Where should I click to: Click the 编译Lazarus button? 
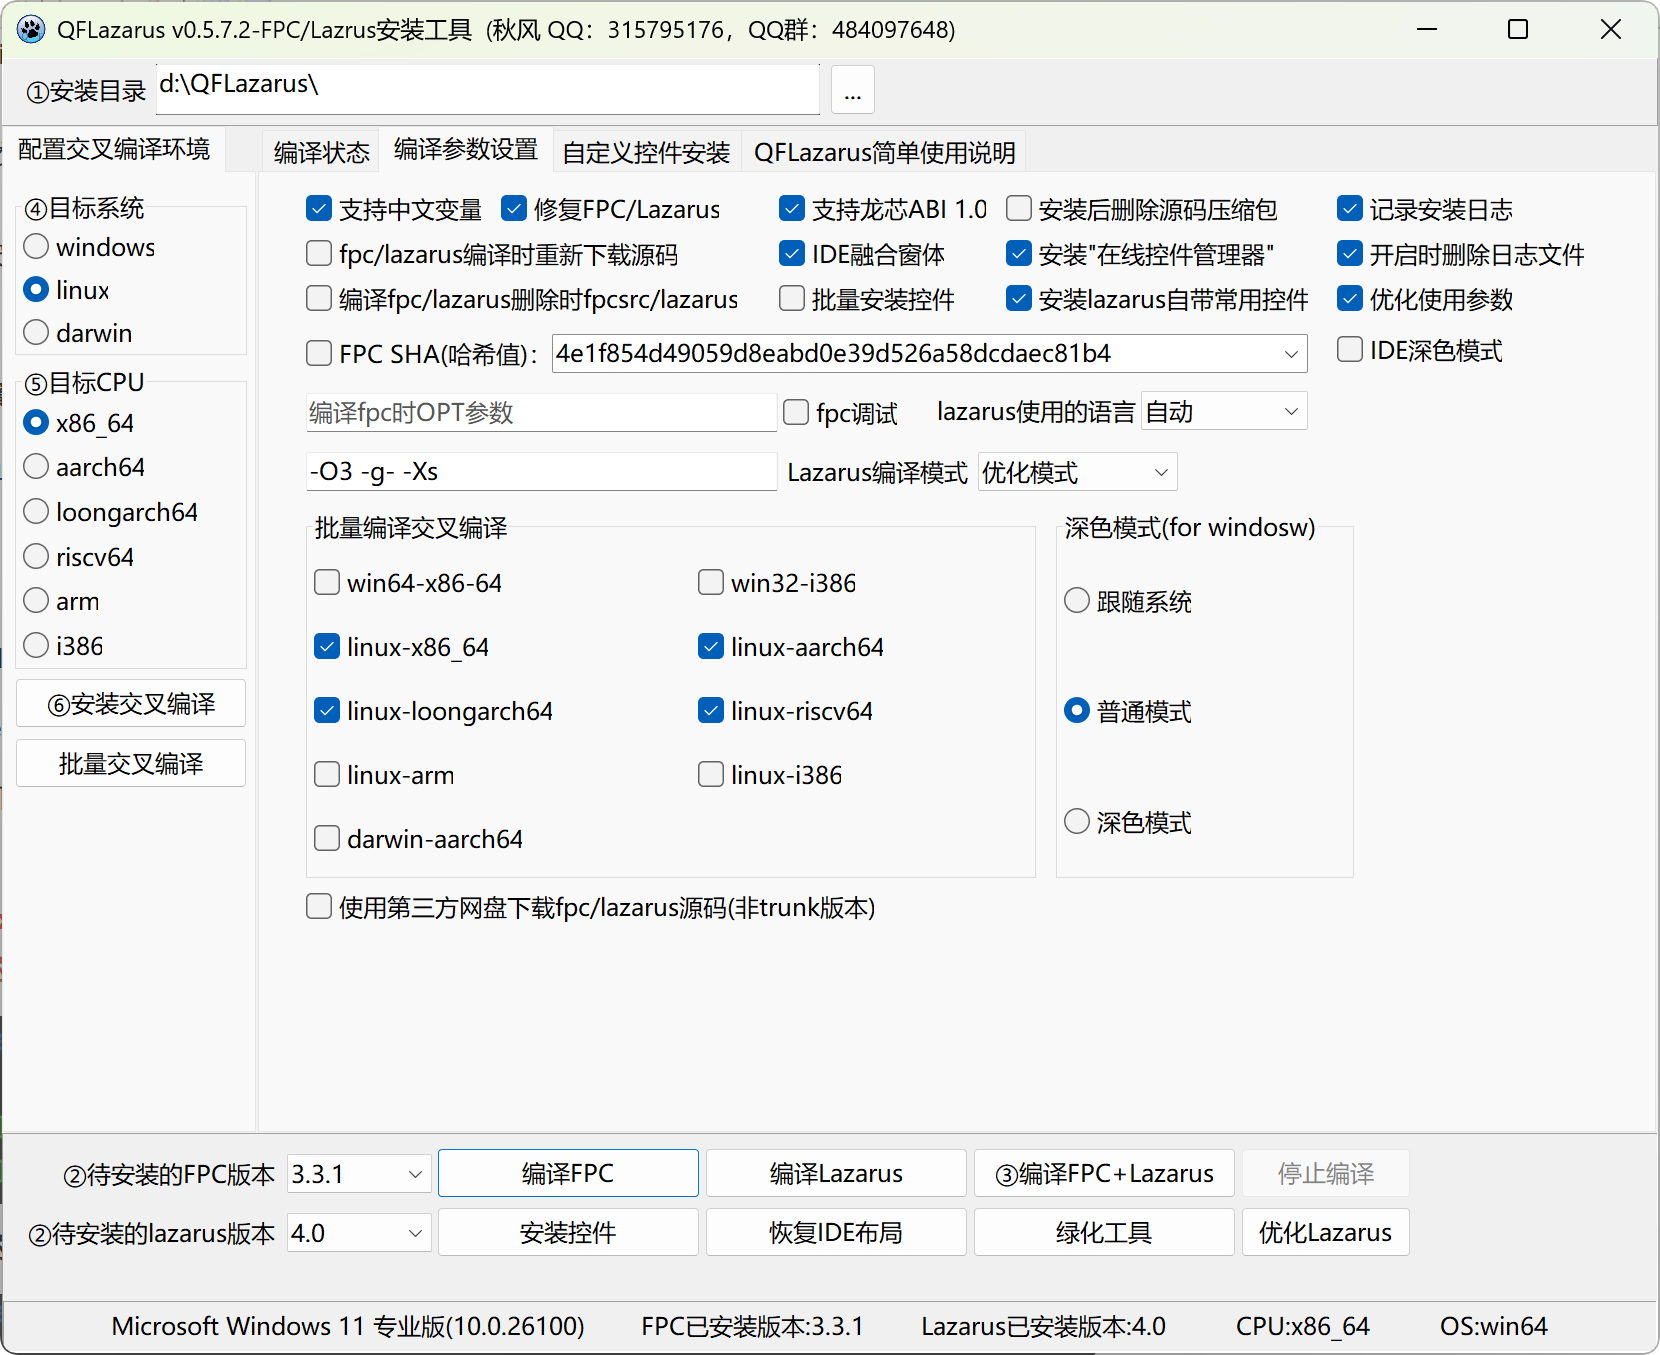(x=836, y=1173)
